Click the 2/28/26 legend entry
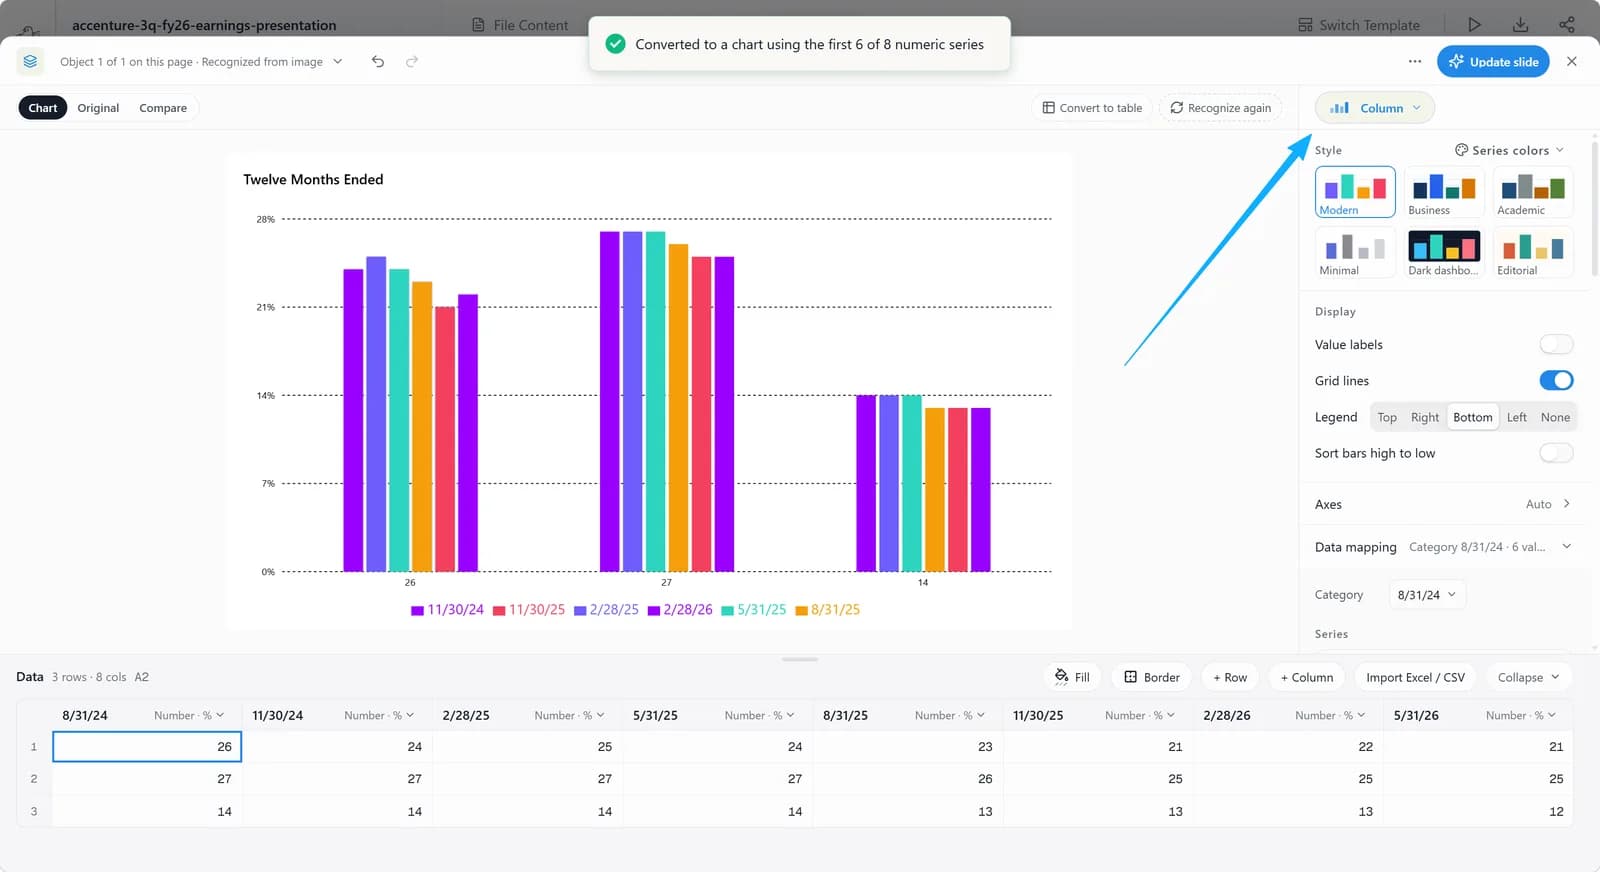Screen dimensions: 1600x872 [680, 610]
